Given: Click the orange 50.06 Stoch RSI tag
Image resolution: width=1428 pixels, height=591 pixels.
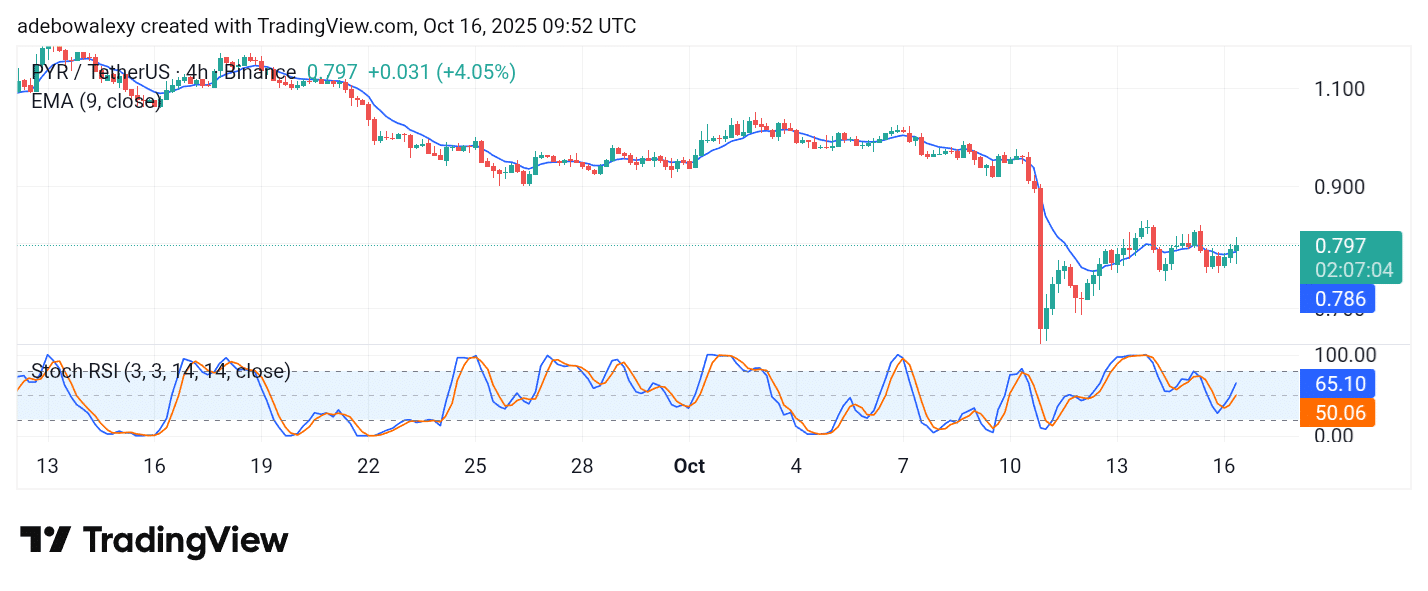Looking at the screenshot, I should pos(1337,413).
